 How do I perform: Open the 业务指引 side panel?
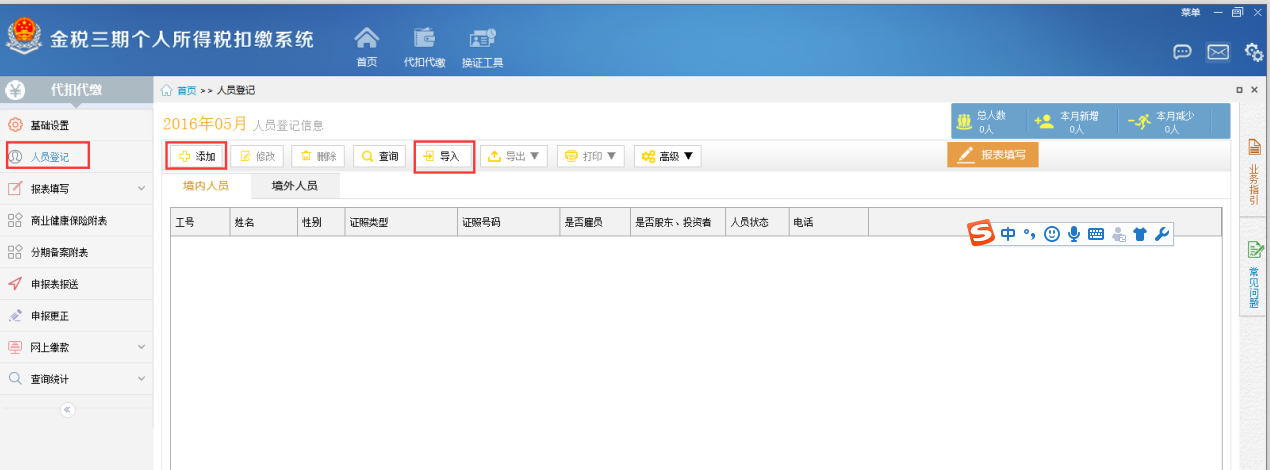(1254, 170)
